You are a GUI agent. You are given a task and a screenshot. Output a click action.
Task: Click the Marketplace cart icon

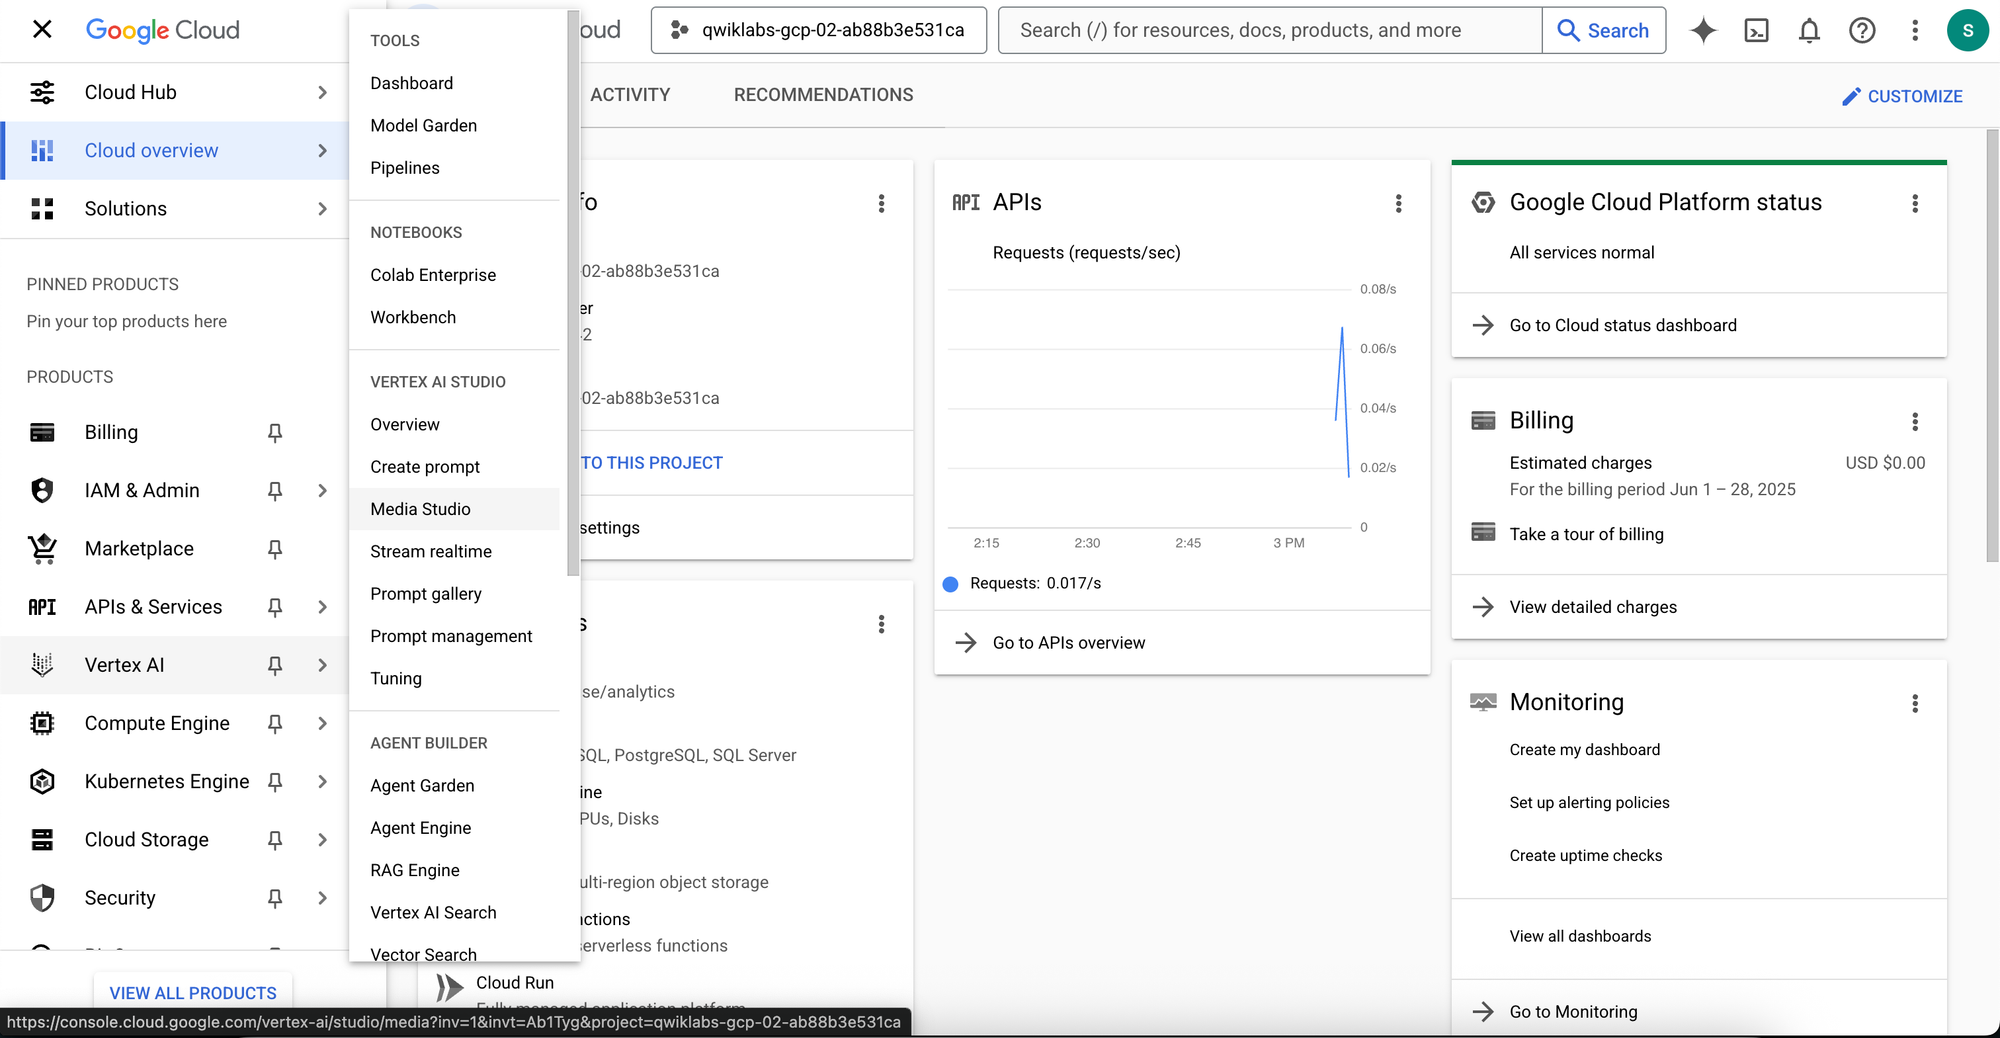(42, 549)
